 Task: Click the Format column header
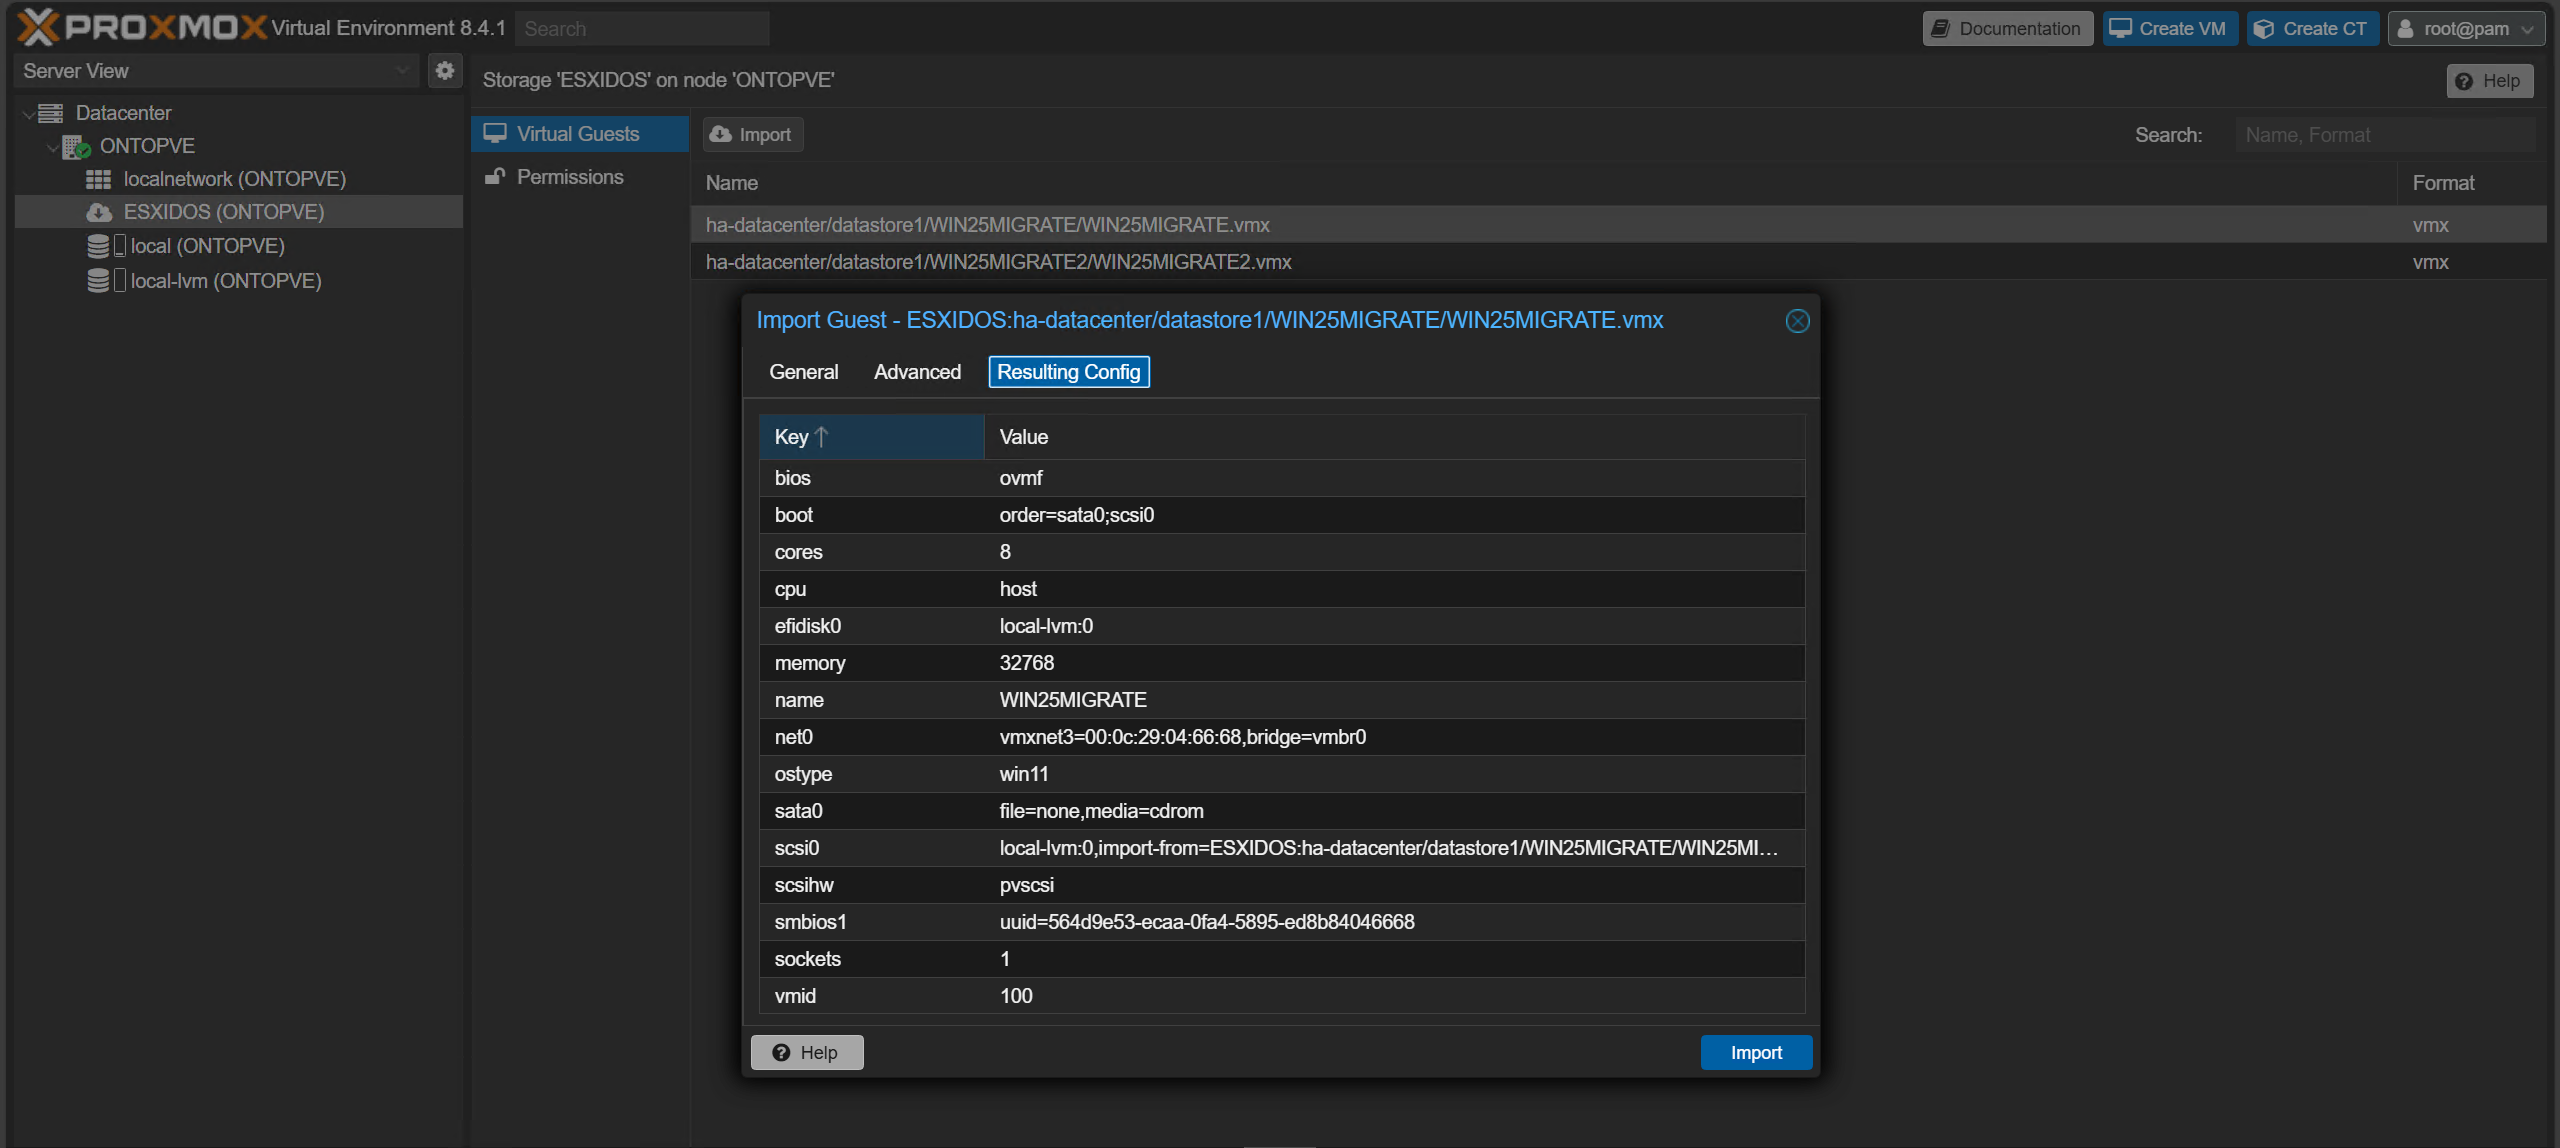[2472, 183]
